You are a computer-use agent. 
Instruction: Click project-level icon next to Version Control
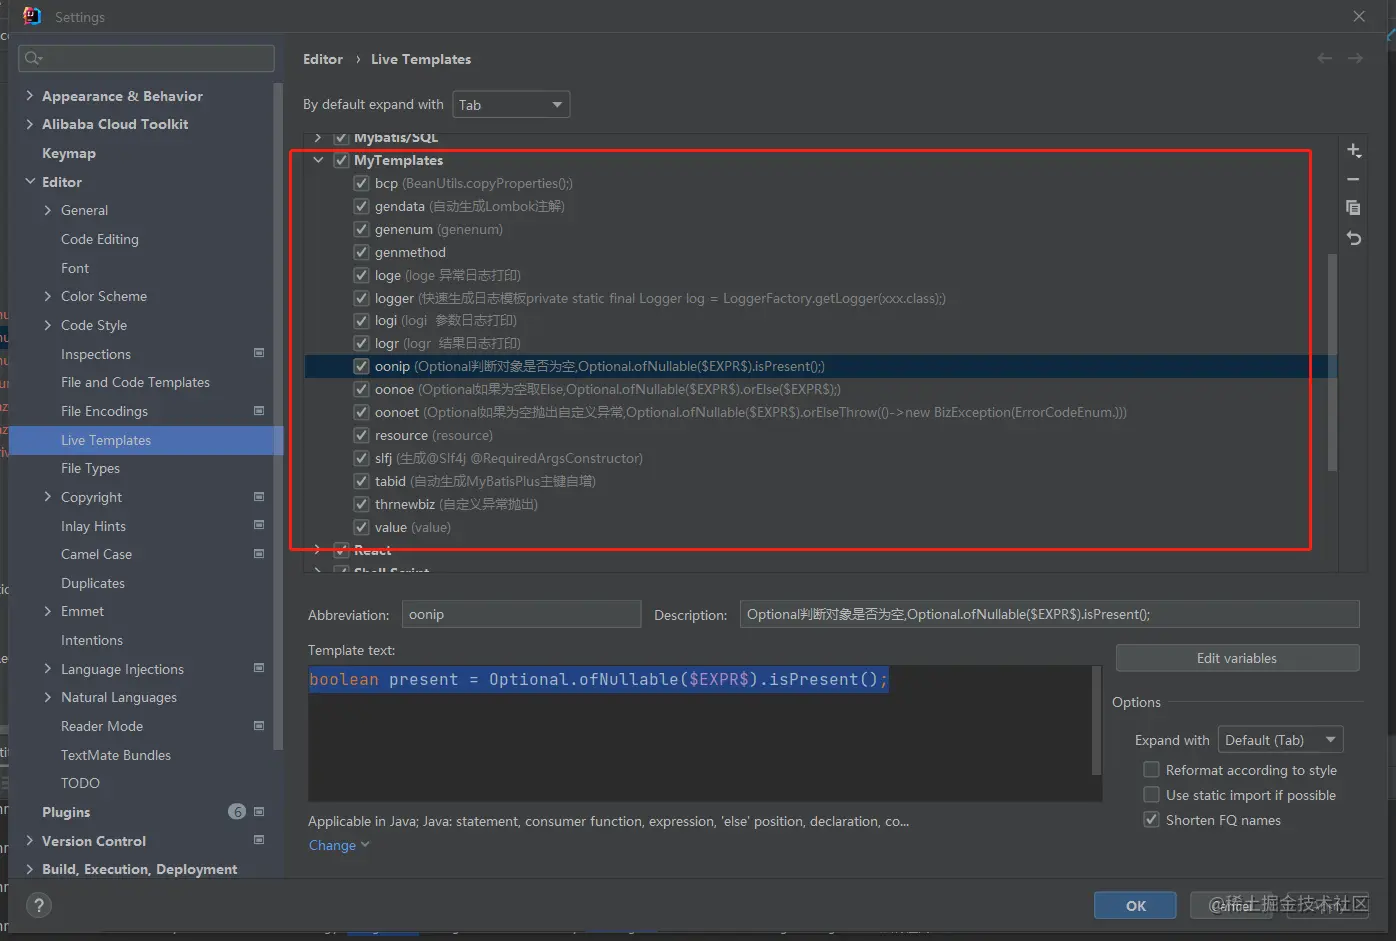[259, 840]
